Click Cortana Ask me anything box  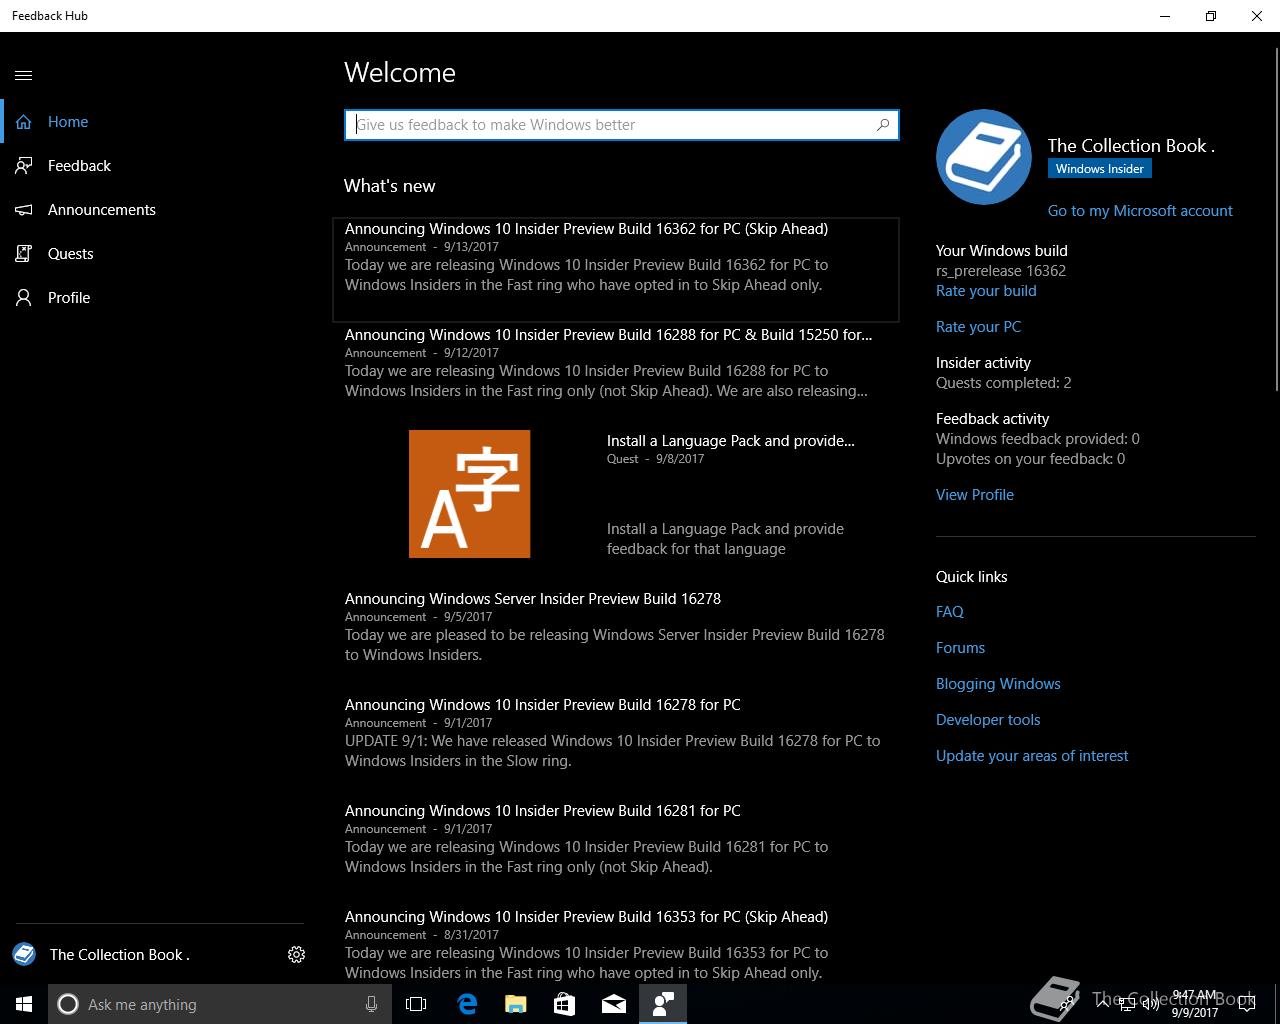pos(220,1004)
